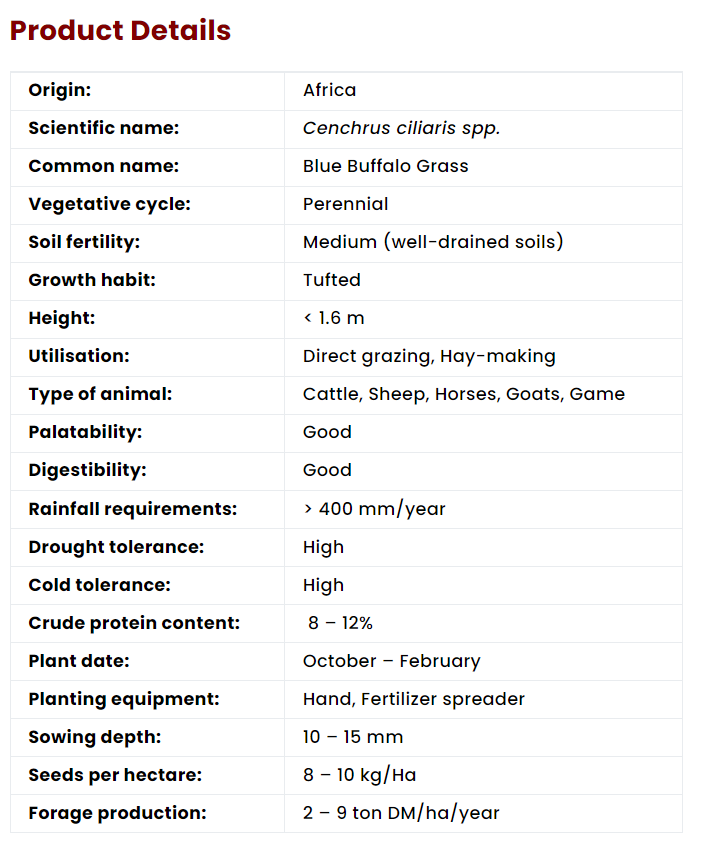Select the Africa value cell
The height and width of the screenshot is (842, 701).
click(329, 90)
